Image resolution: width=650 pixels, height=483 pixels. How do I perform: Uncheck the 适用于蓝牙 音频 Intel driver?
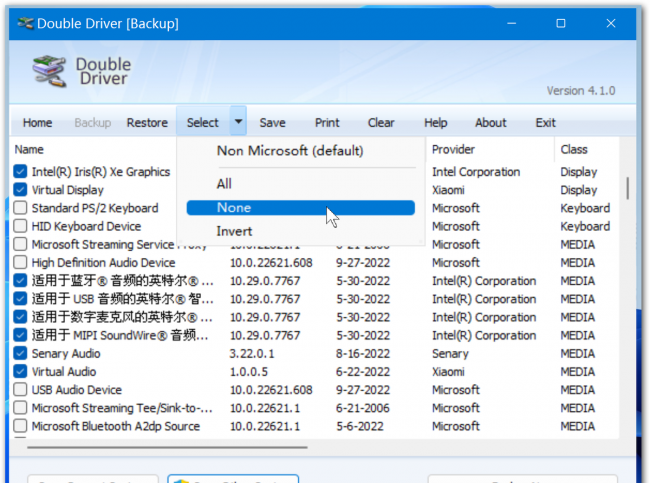click(20, 281)
